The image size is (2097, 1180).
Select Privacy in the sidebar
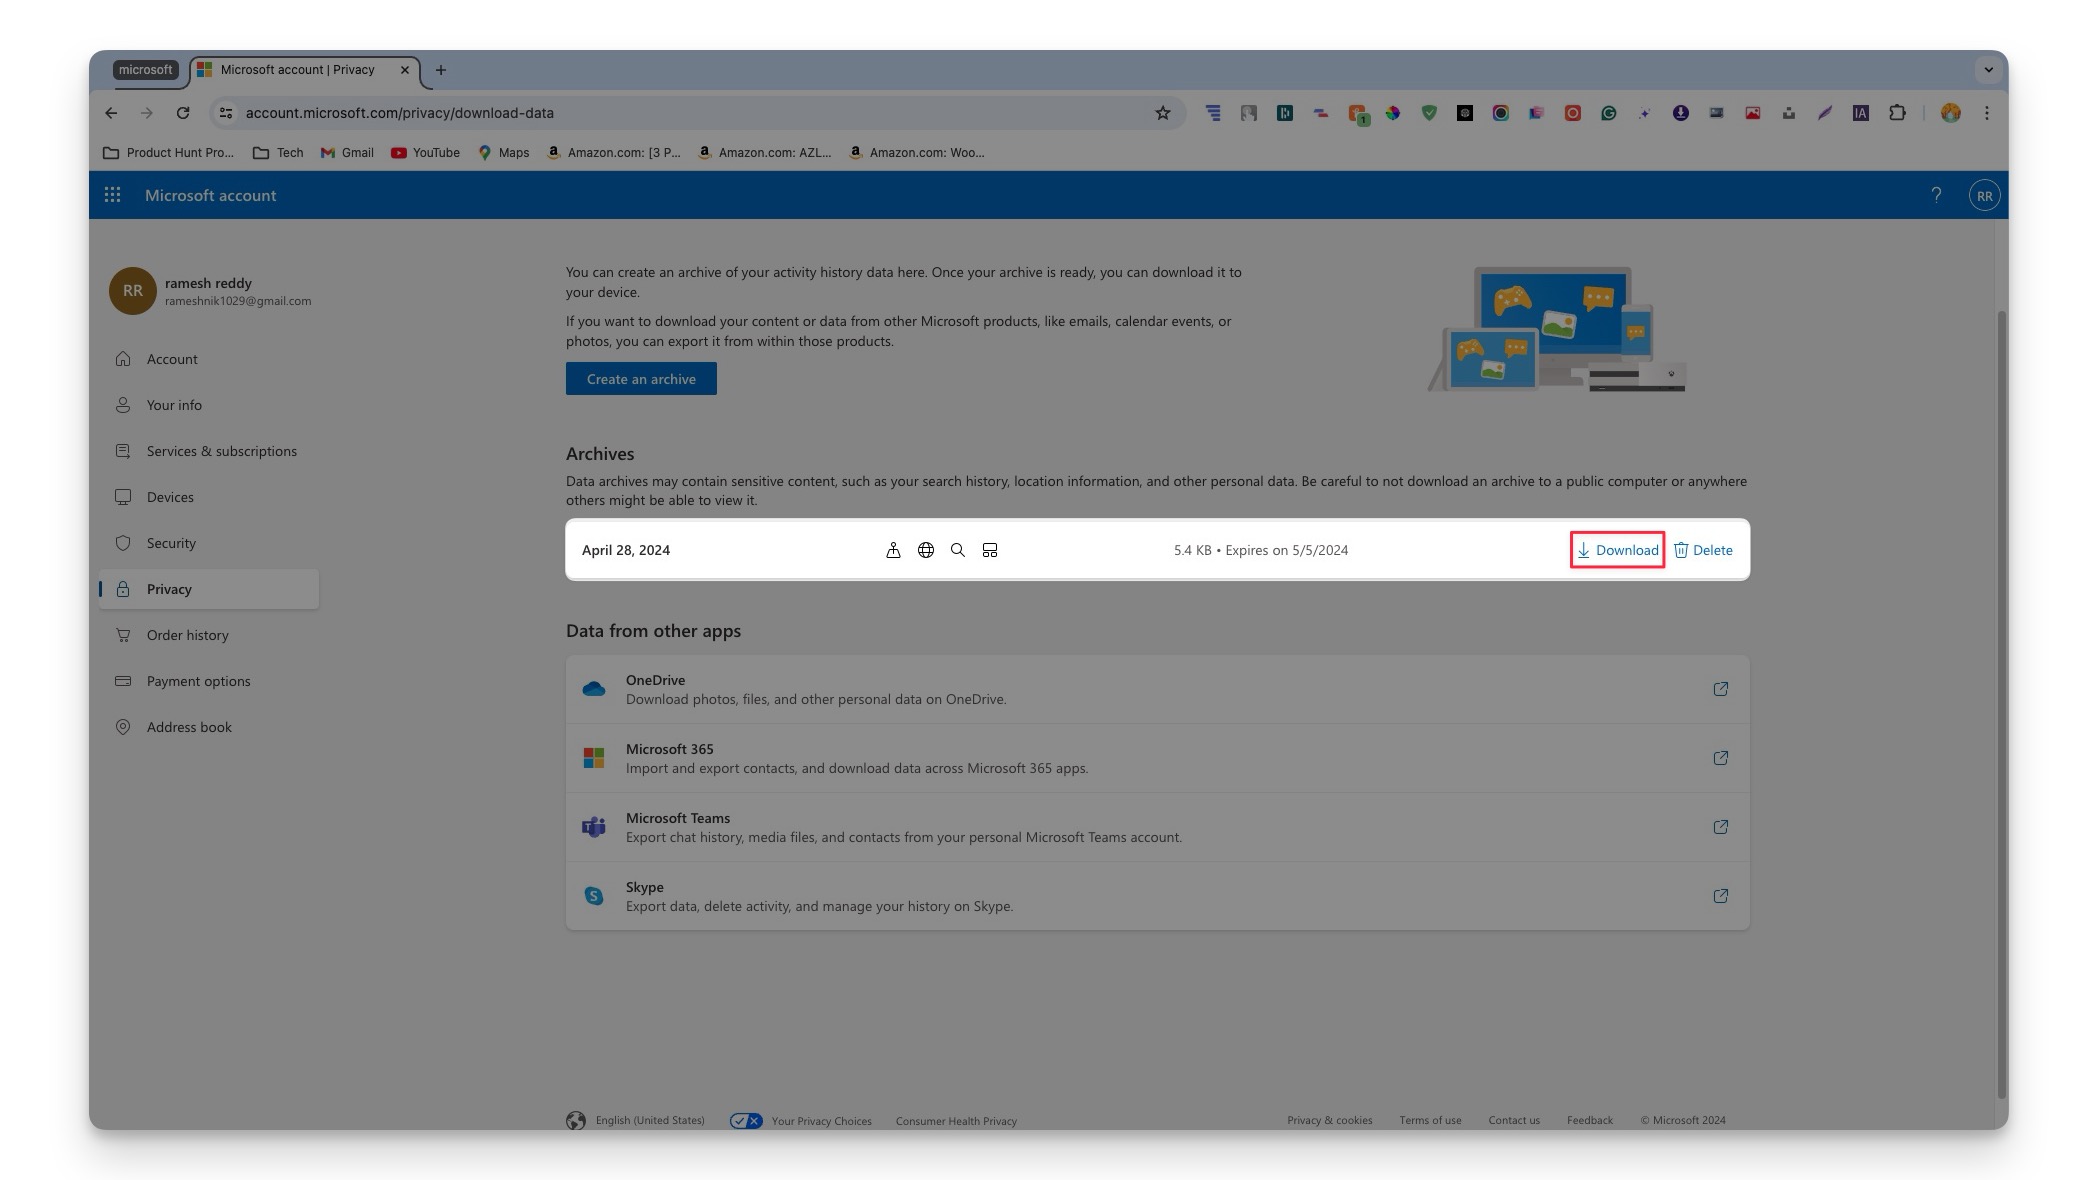click(x=208, y=589)
